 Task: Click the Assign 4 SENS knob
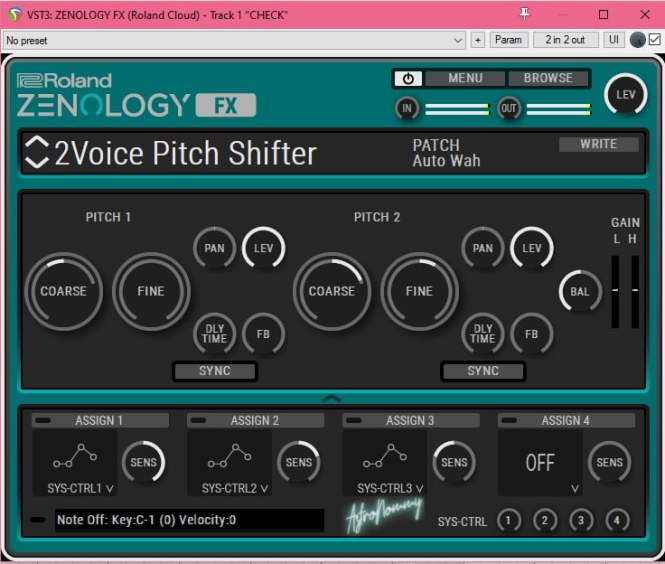pos(609,462)
